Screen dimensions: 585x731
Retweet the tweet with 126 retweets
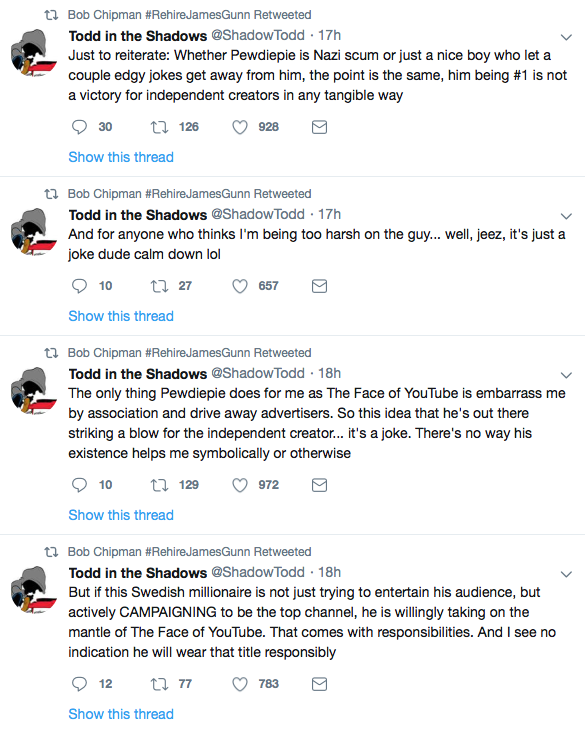[x=159, y=127]
